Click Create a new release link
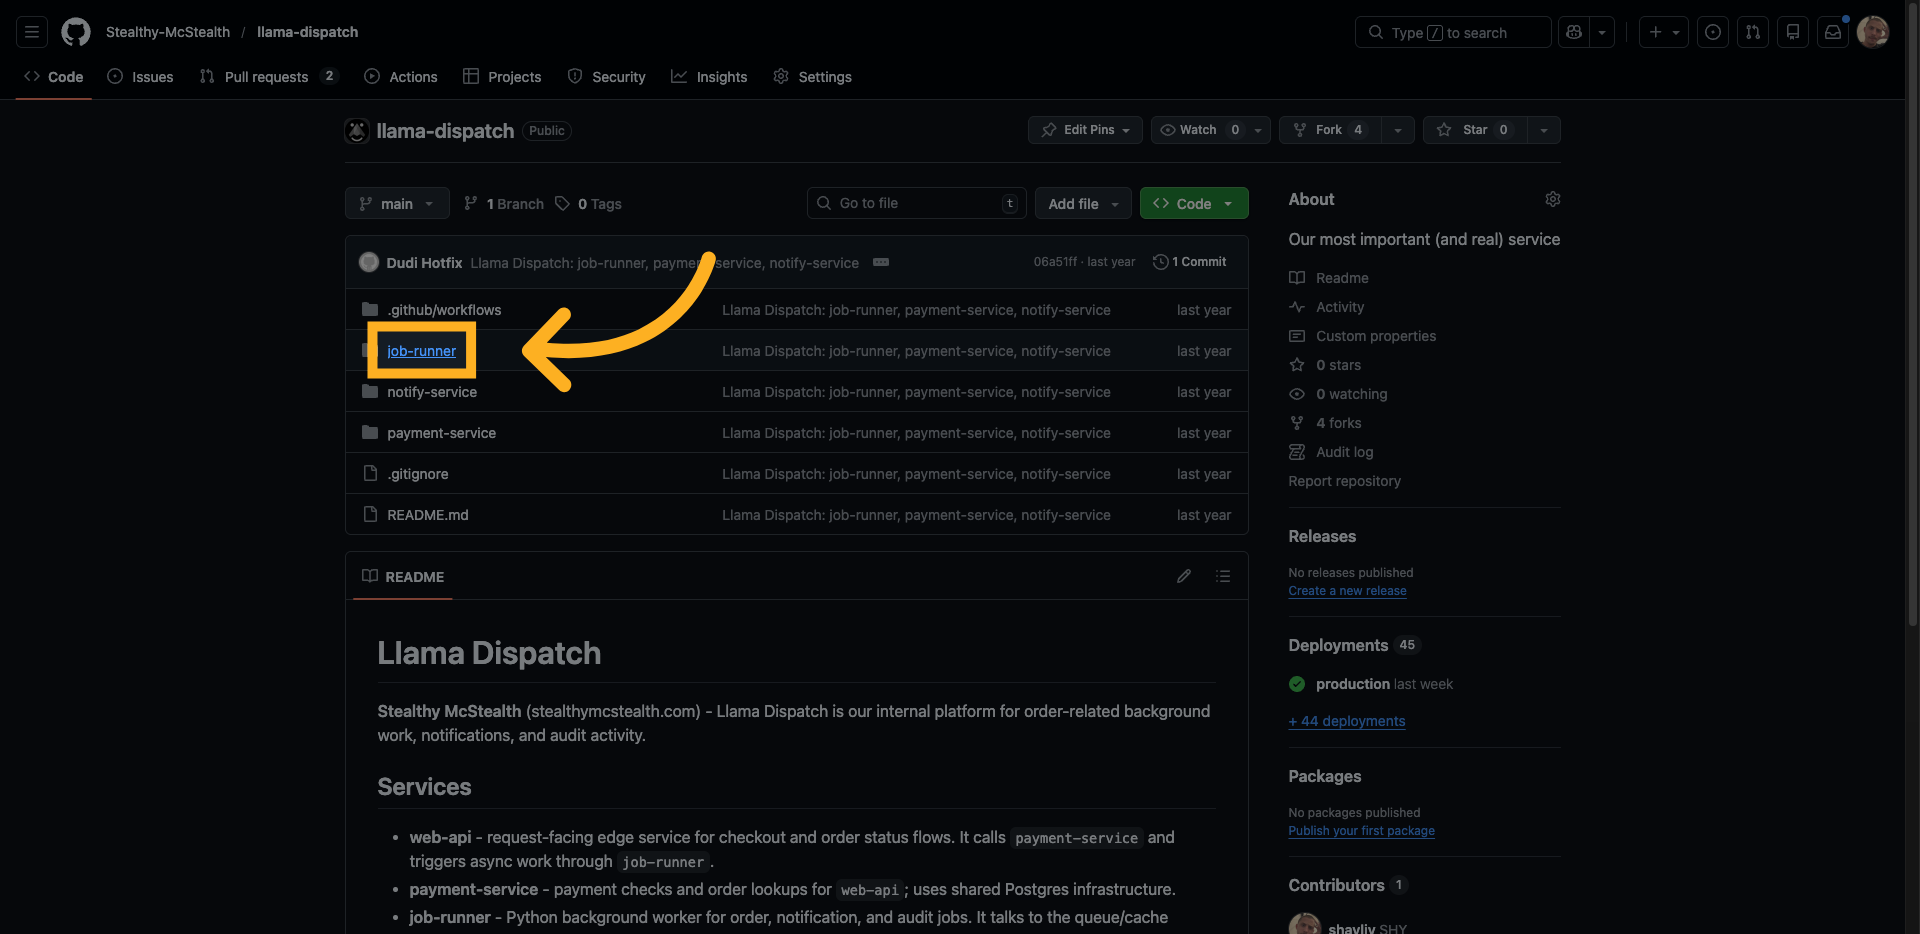The height and width of the screenshot is (934, 1920). pyautogui.click(x=1347, y=591)
